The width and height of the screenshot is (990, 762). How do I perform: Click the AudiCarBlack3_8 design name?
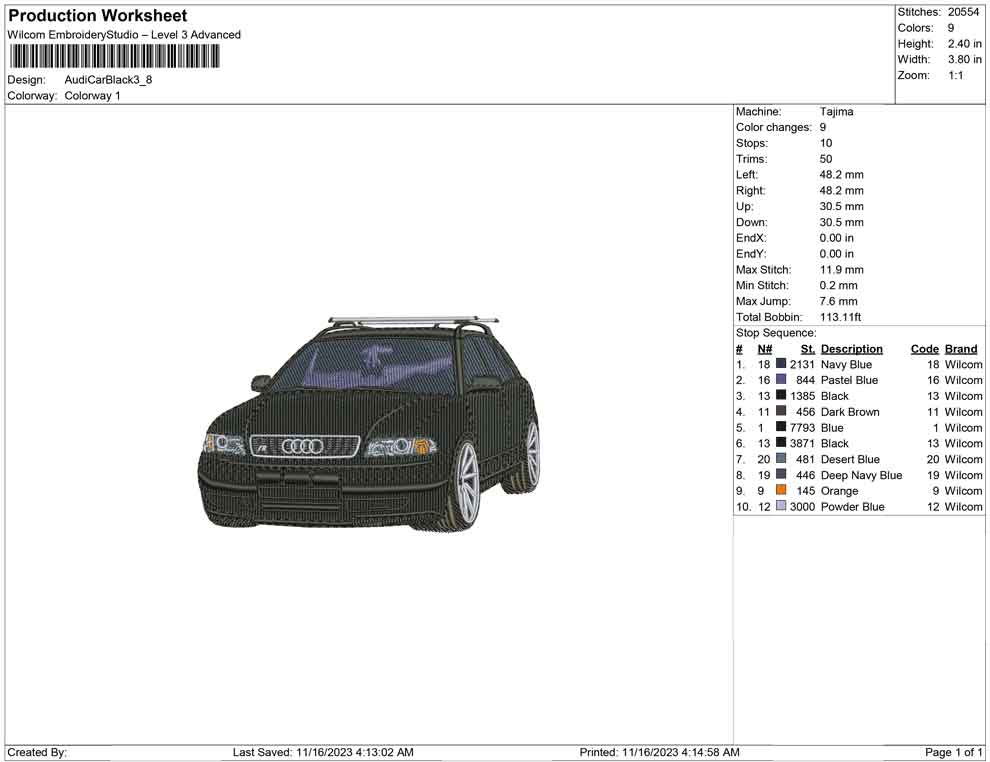coord(107,80)
